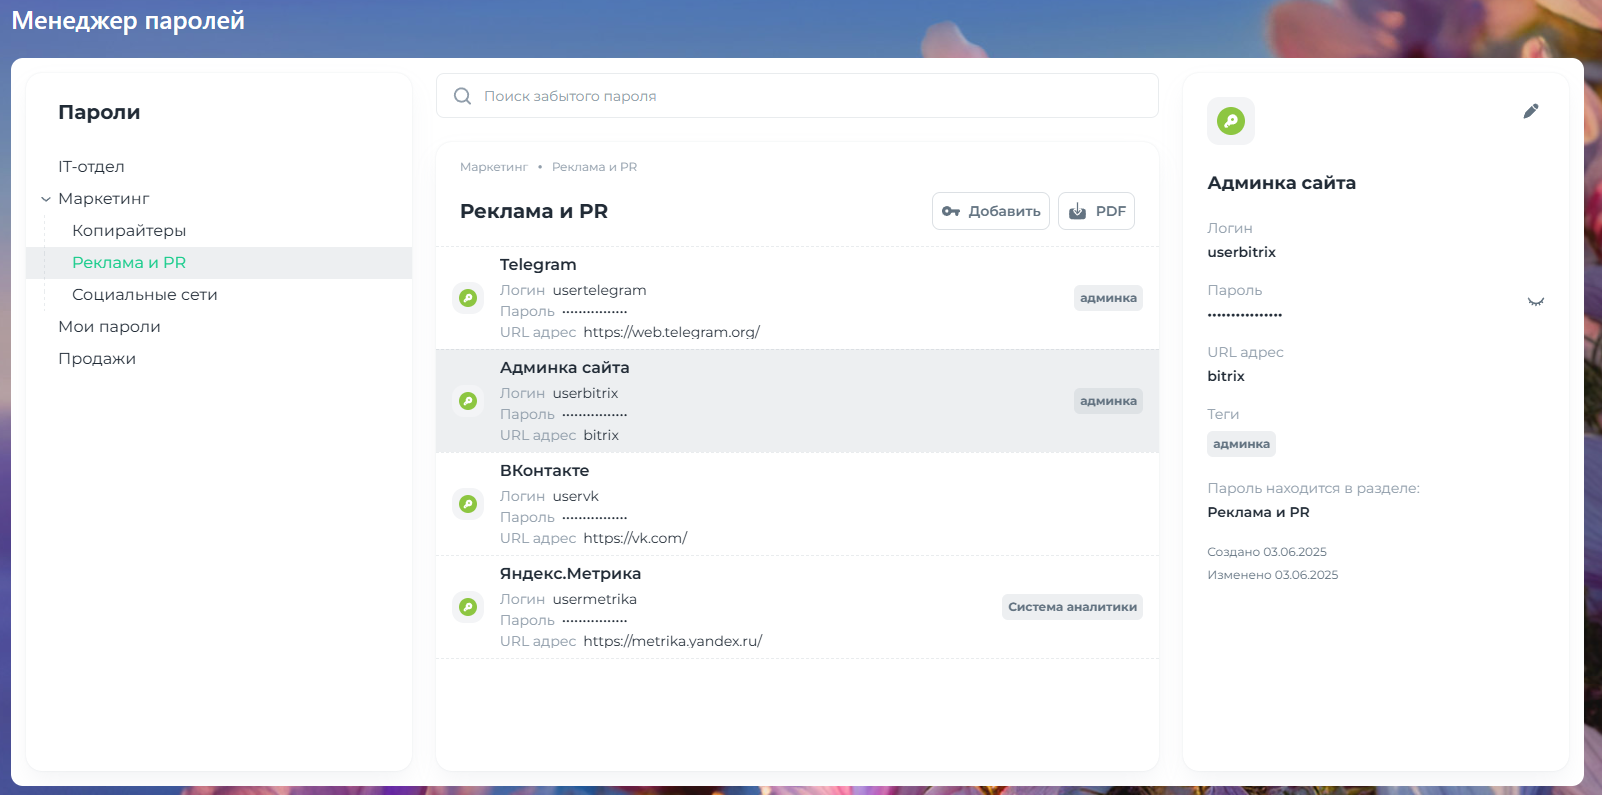Click the Яндекс.Метрика entry key icon

point(468,607)
